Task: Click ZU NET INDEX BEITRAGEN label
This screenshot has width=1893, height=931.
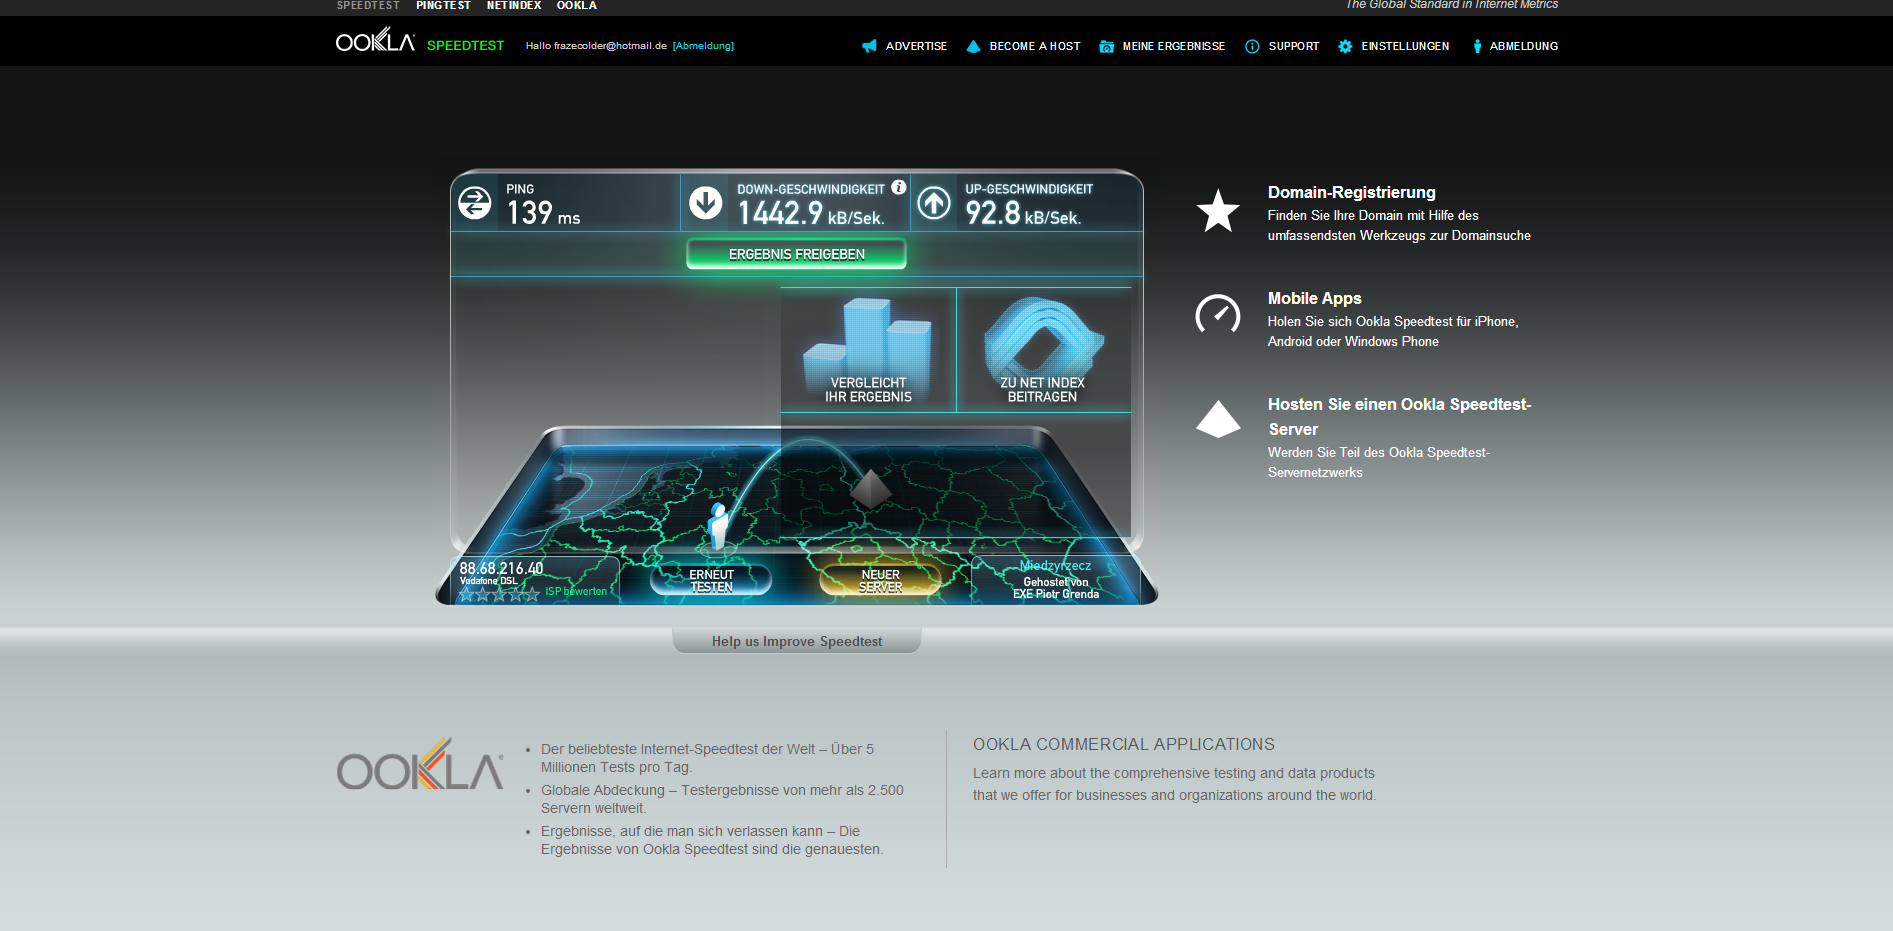Action: tap(1042, 390)
